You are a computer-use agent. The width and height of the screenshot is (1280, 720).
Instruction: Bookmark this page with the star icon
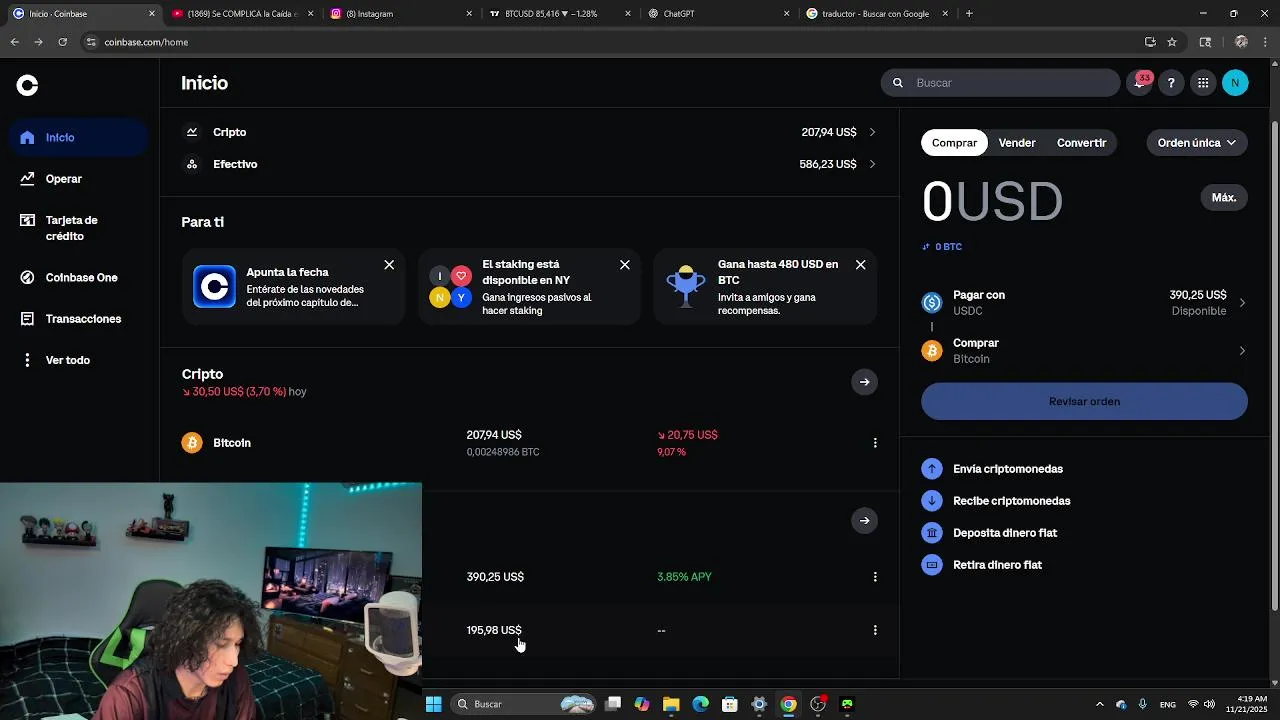coord(1172,42)
